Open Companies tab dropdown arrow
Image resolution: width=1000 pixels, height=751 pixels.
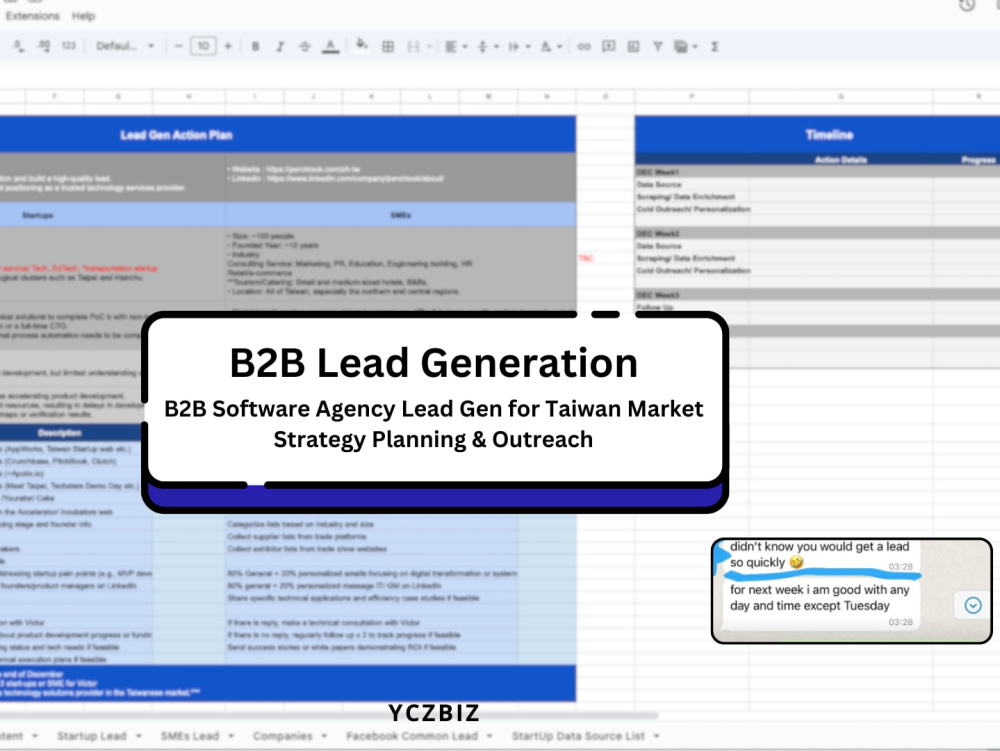324,736
